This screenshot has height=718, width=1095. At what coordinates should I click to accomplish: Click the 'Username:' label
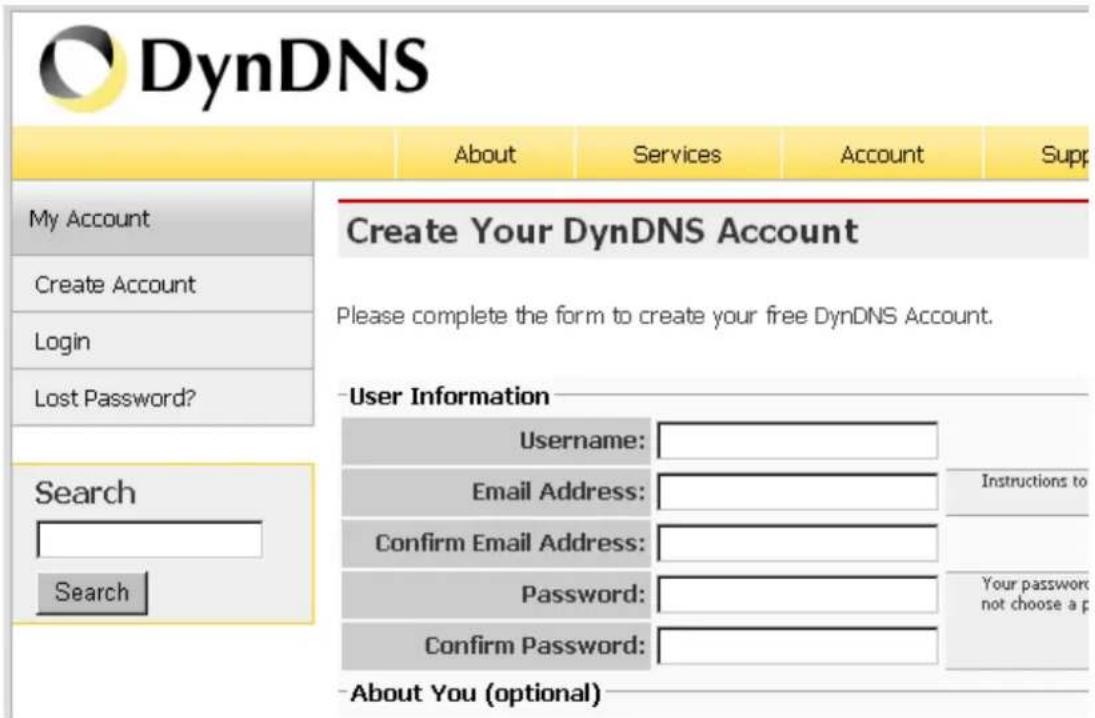coord(582,441)
